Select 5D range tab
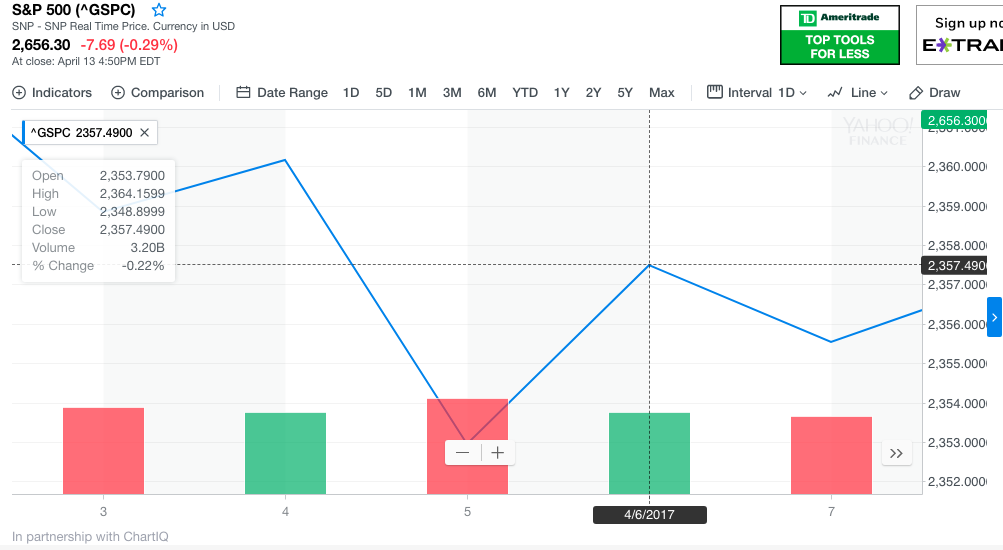 pos(384,93)
